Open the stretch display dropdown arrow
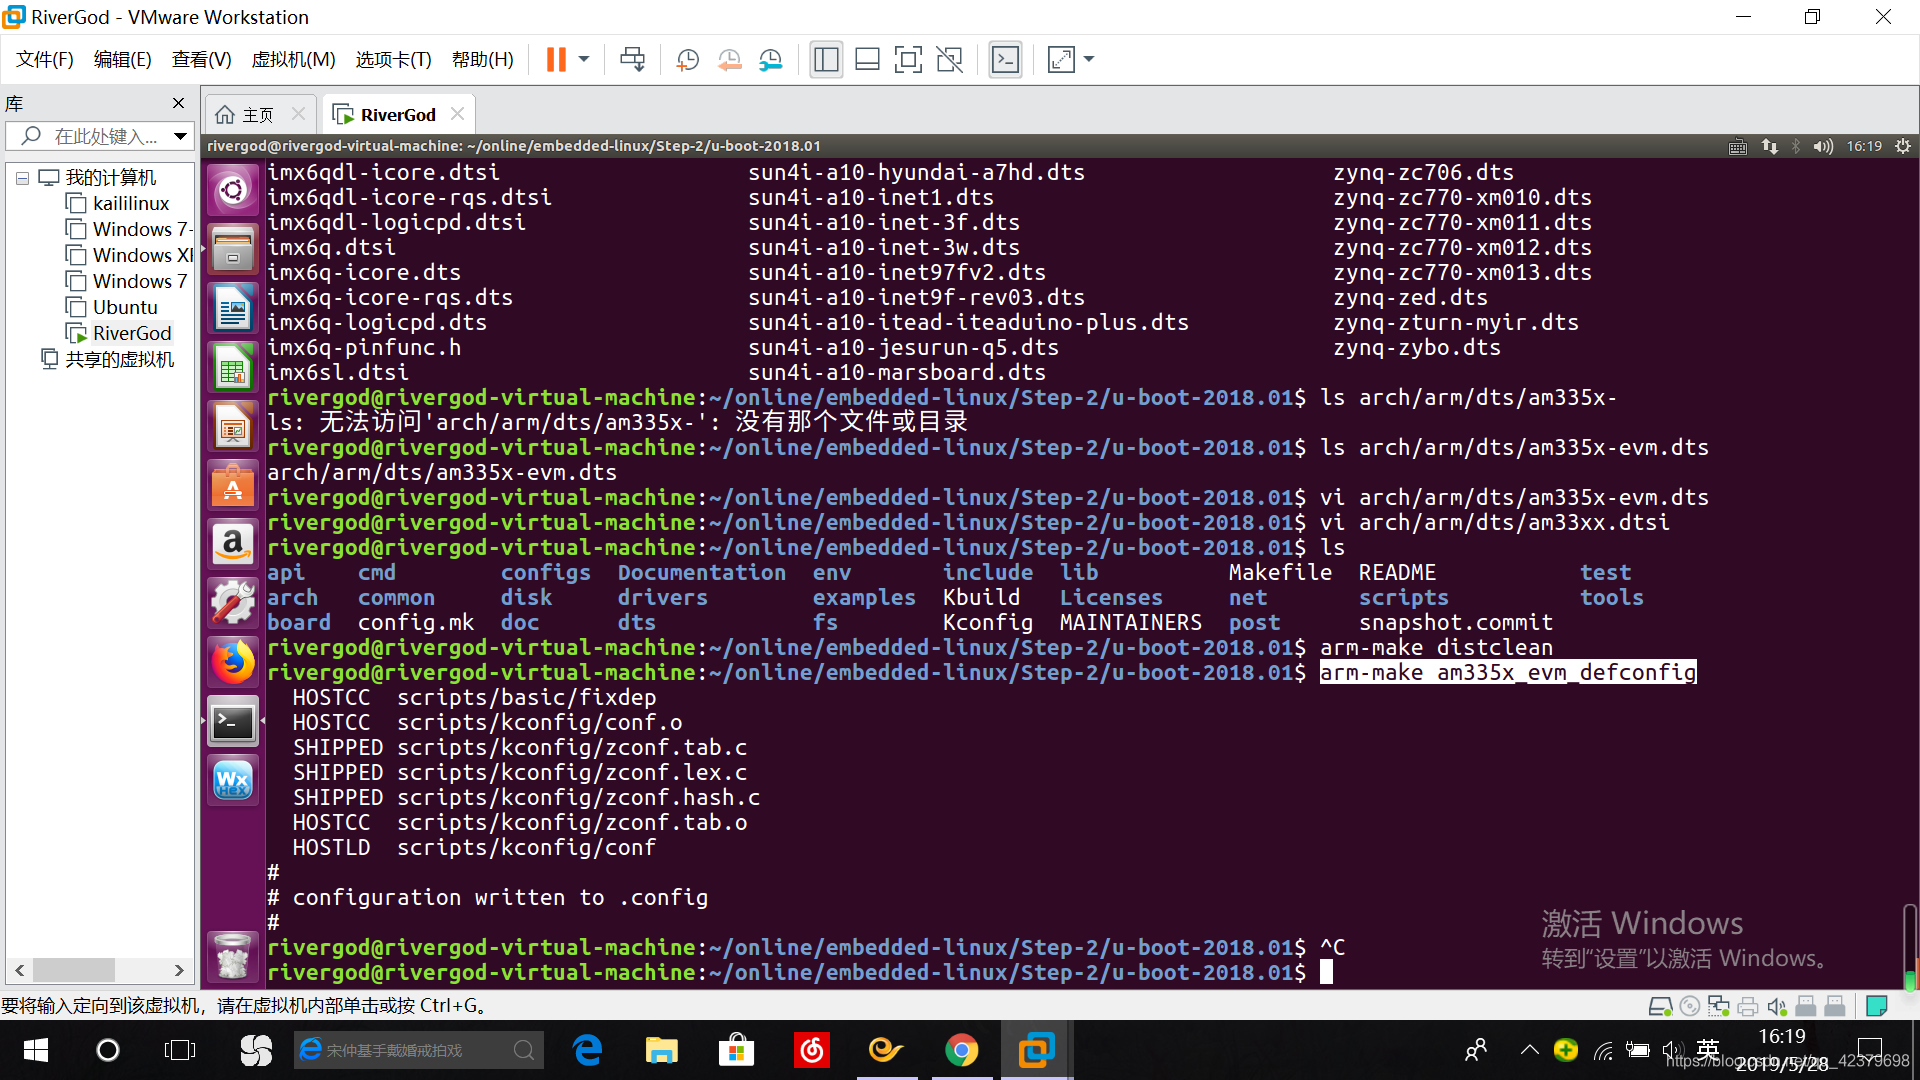The height and width of the screenshot is (1080, 1920). (1089, 60)
